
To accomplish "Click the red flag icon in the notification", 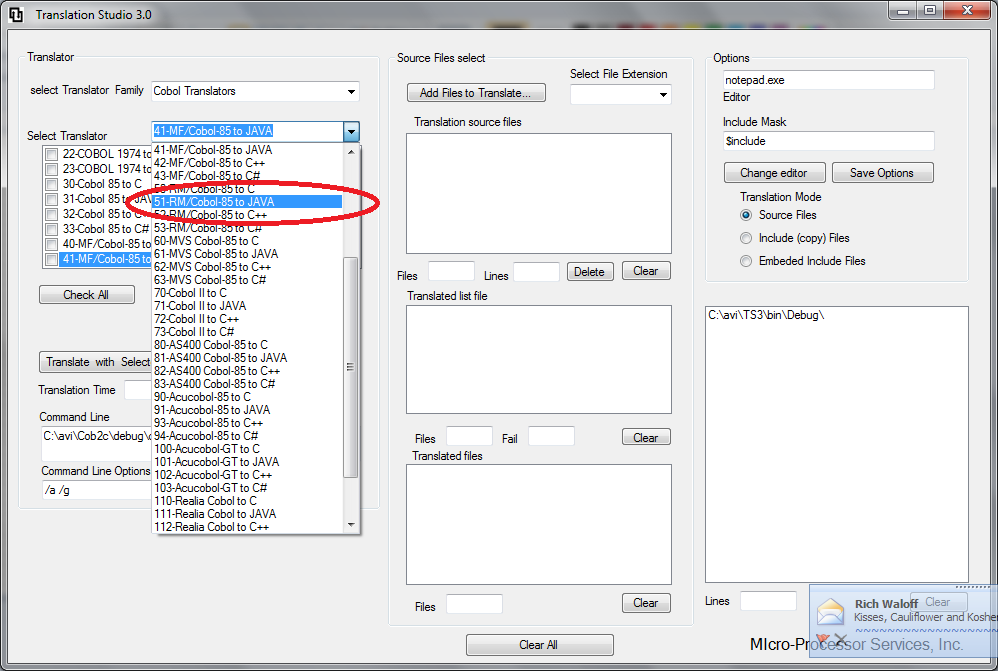I will click(x=822, y=639).
